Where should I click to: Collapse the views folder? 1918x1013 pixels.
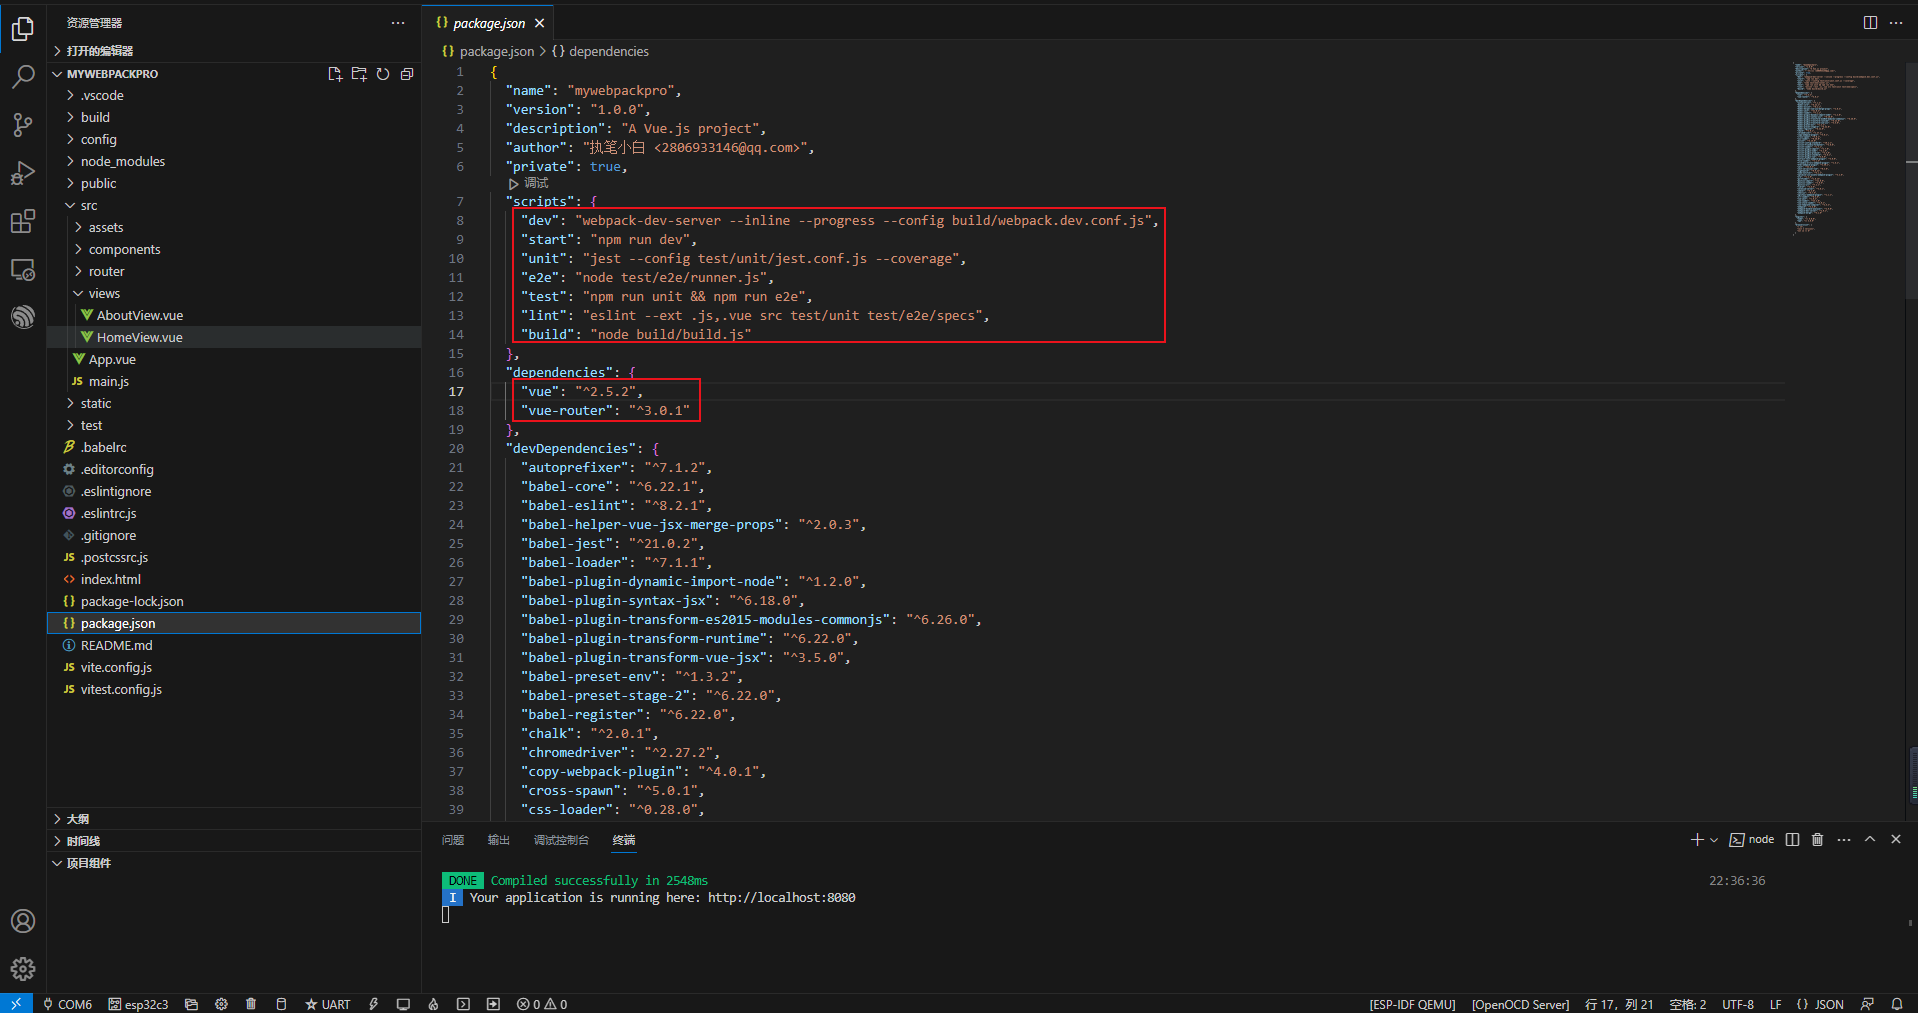[x=104, y=293]
